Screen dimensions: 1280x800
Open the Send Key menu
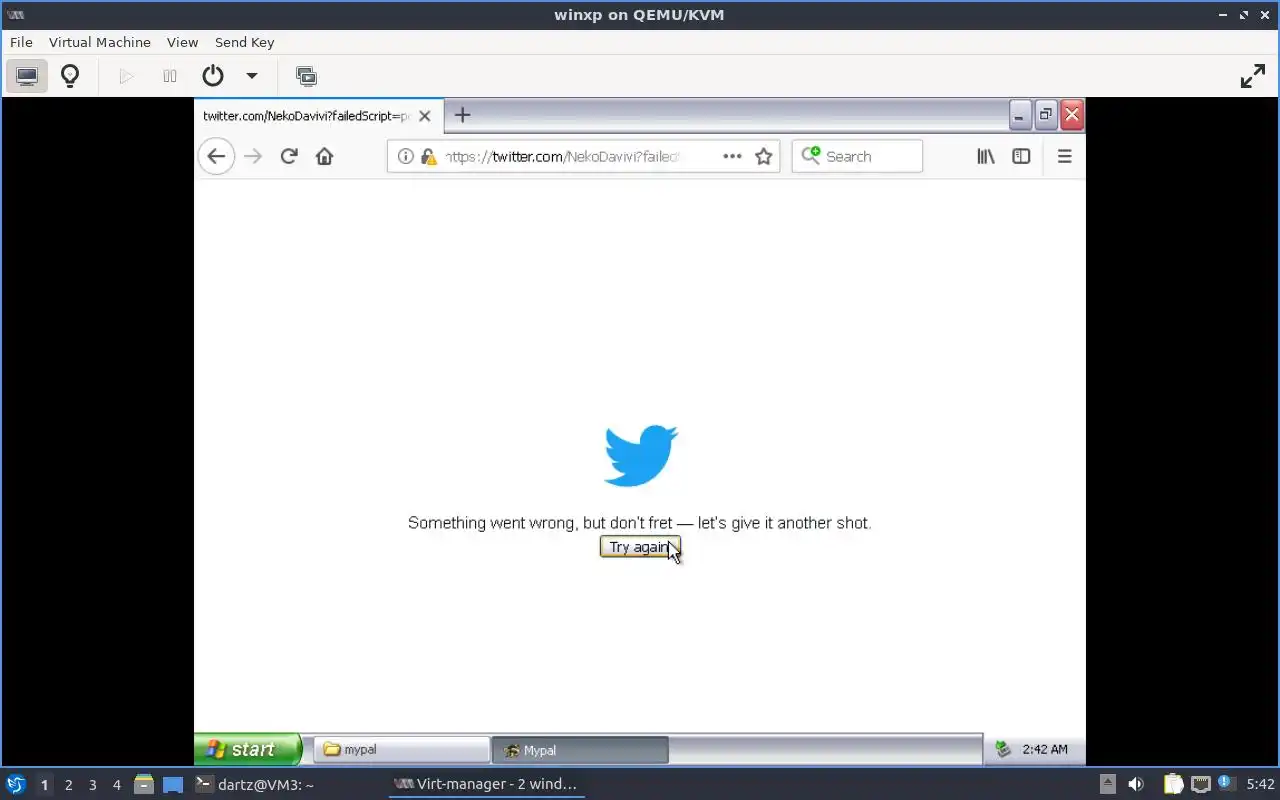coord(244,42)
